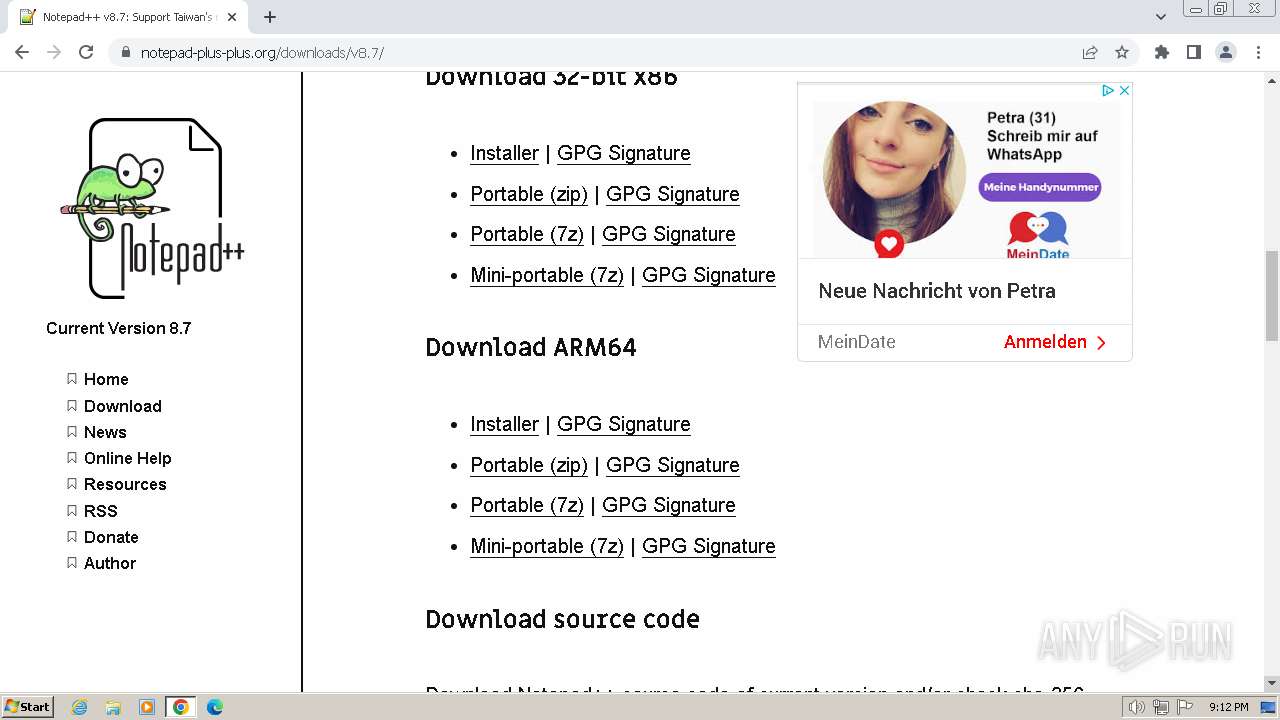The width and height of the screenshot is (1280, 720).
Task: Open the Action Center flag icon
Action: point(1185,707)
